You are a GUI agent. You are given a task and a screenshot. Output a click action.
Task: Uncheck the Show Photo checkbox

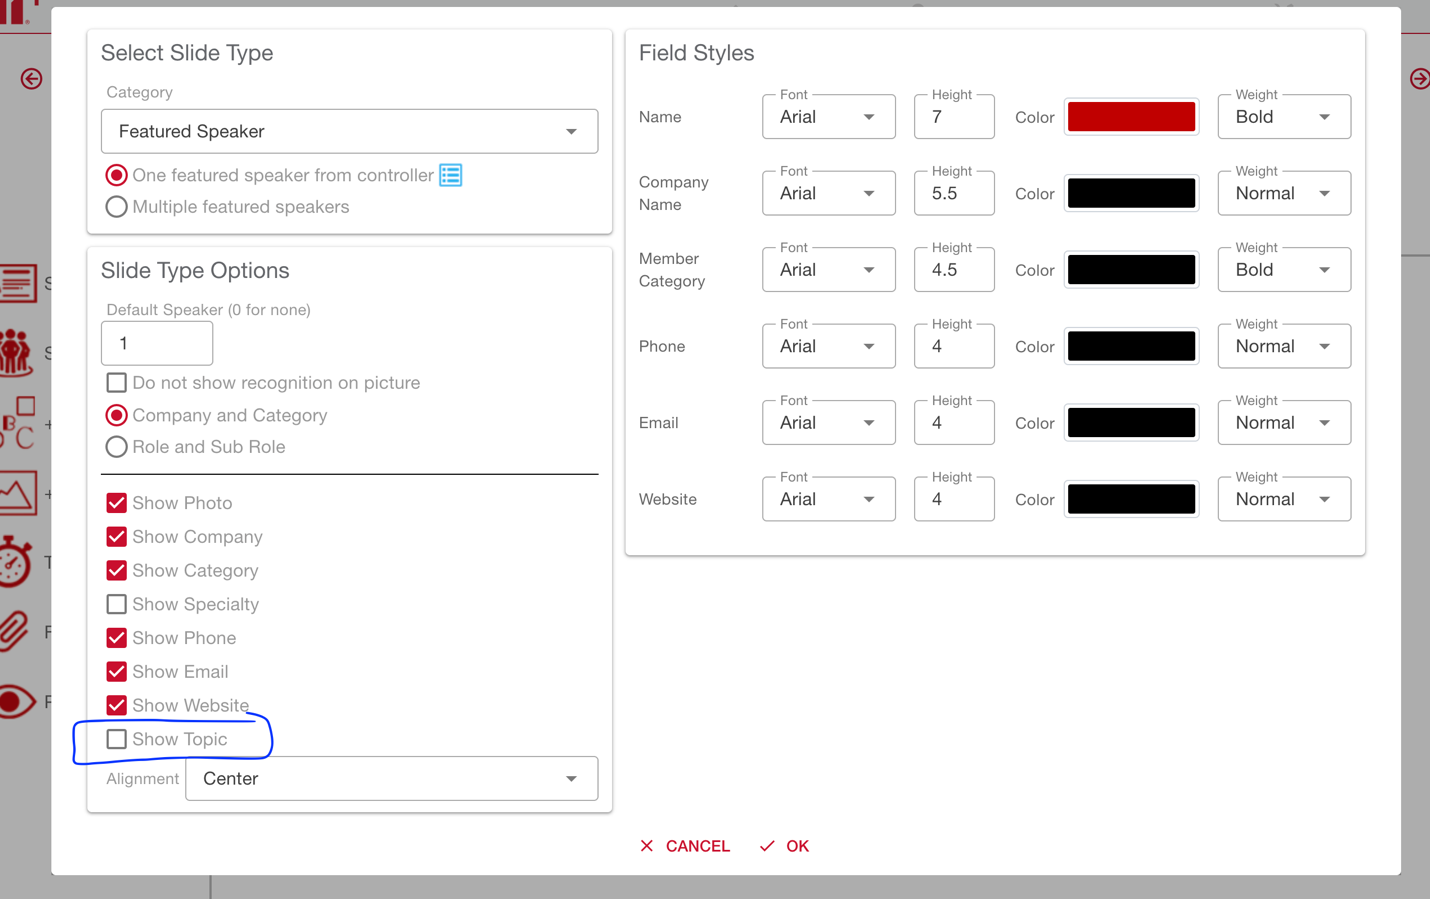pyautogui.click(x=117, y=503)
